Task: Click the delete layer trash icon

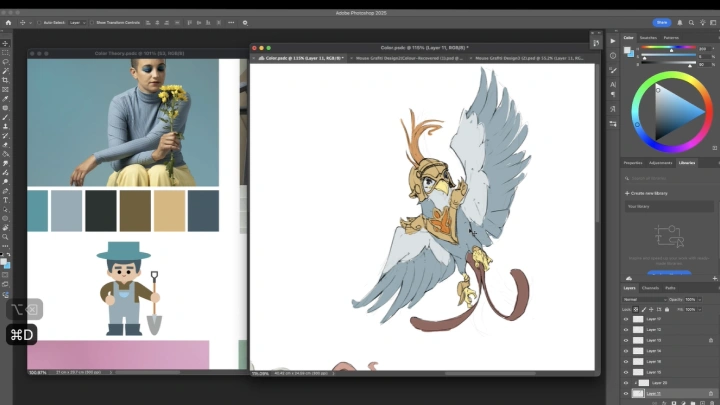Action: tap(711, 403)
